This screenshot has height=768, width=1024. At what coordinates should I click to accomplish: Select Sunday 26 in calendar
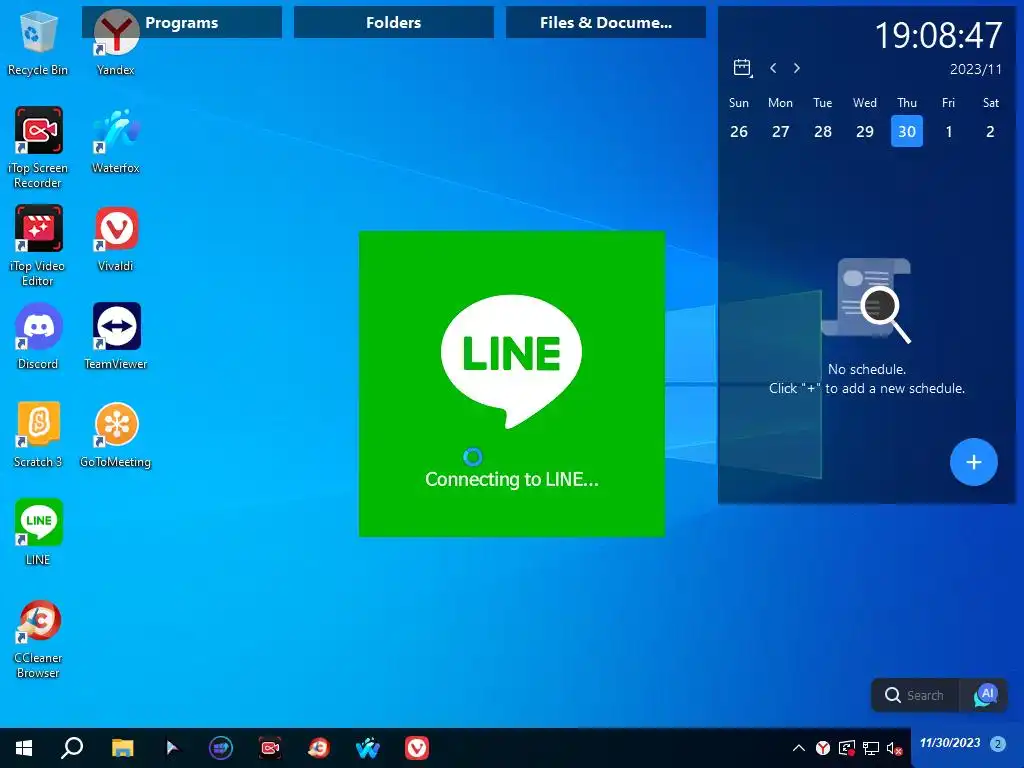pyautogui.click(x=739, y=131)
